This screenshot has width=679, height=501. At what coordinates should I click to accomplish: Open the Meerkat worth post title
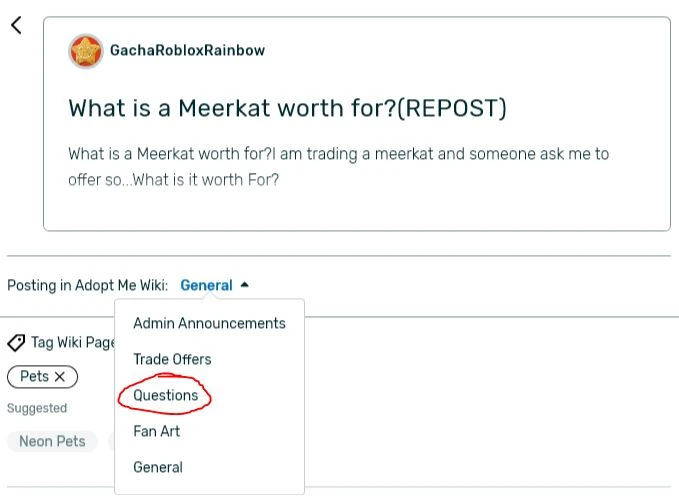(x=287, y=108)
